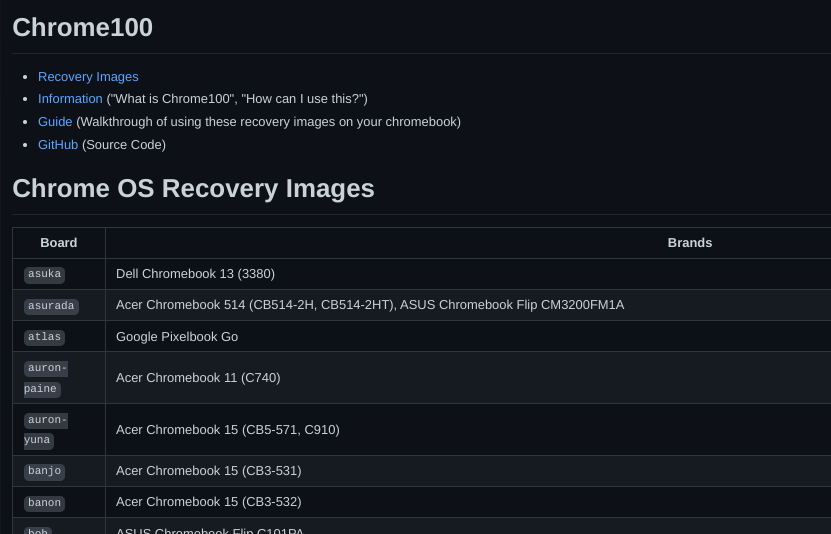Screen dimensions: 831x534
Task: Click the Google Pixelbook Go cell
Action: pyautogui.click(x=177, y=337)
